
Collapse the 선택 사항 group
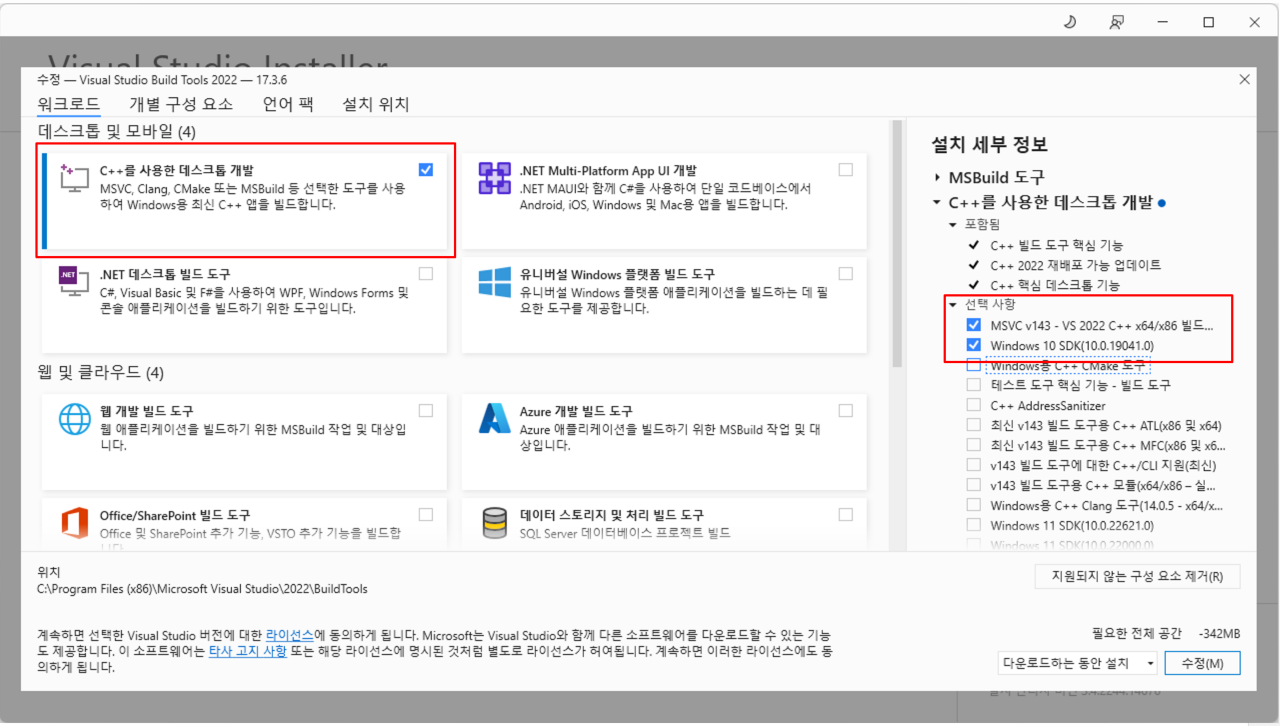click(x=953, y=304)
